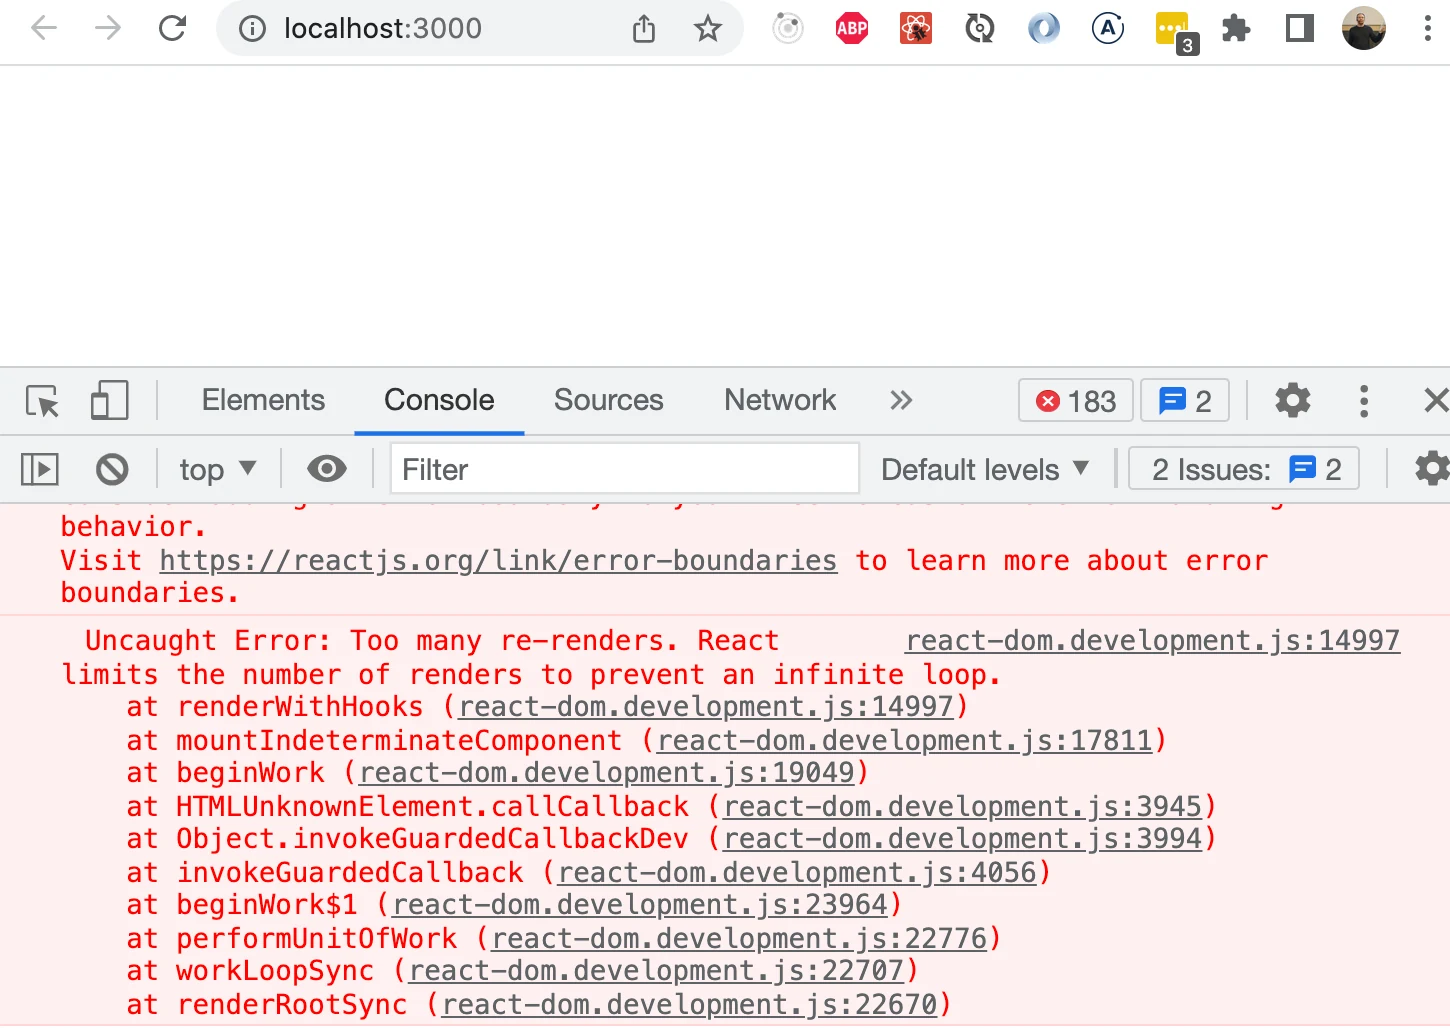This screenshot has height=1028, width=1450.
Task: Open the DevTools customize menu
Action: [x=1364, y=400]
